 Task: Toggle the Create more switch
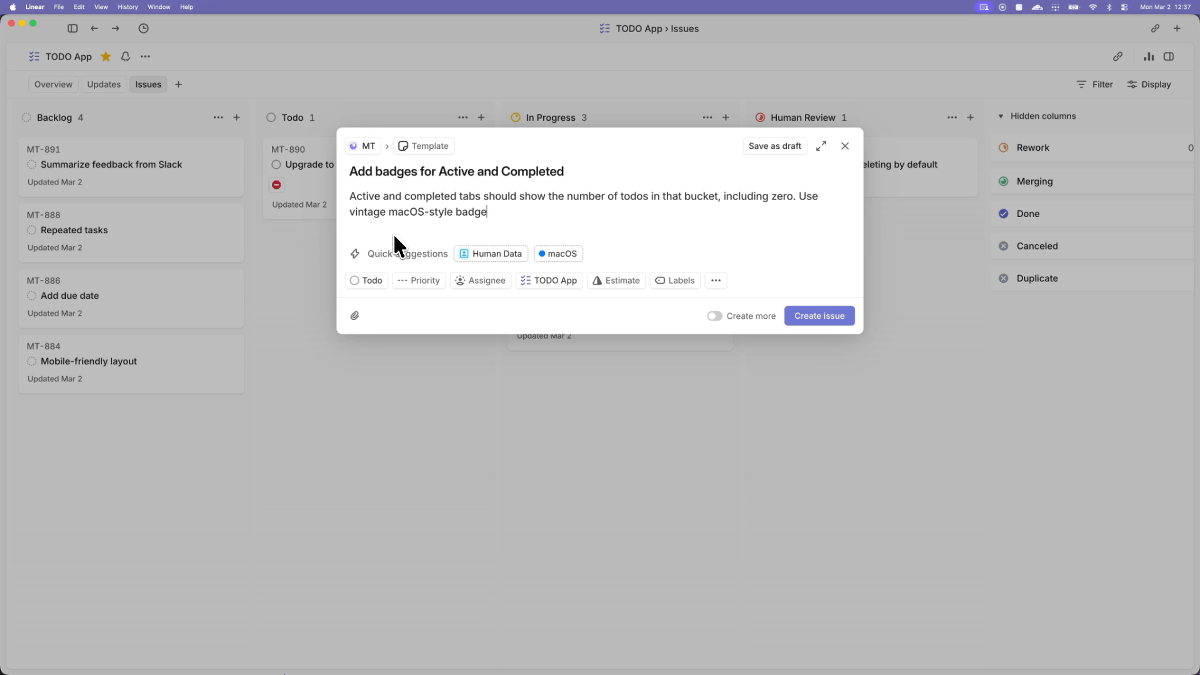point(714,316)
